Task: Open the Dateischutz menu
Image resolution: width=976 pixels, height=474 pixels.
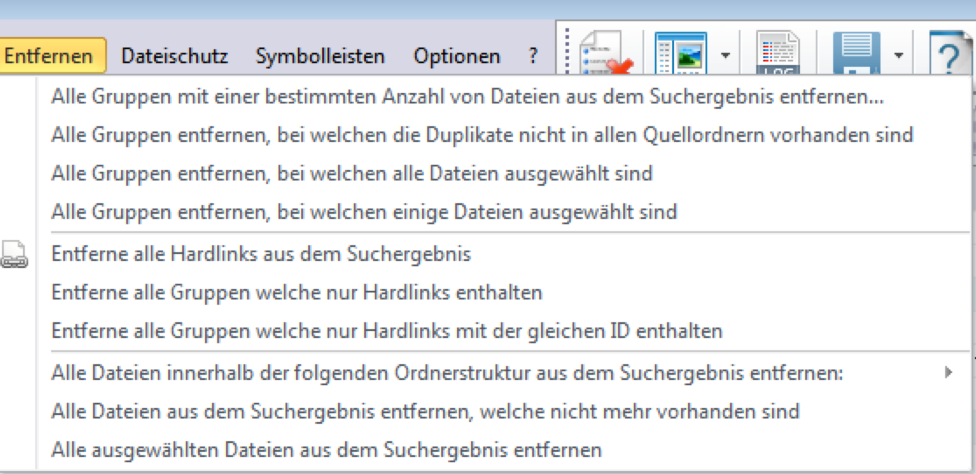Action: tap(175, 56)
